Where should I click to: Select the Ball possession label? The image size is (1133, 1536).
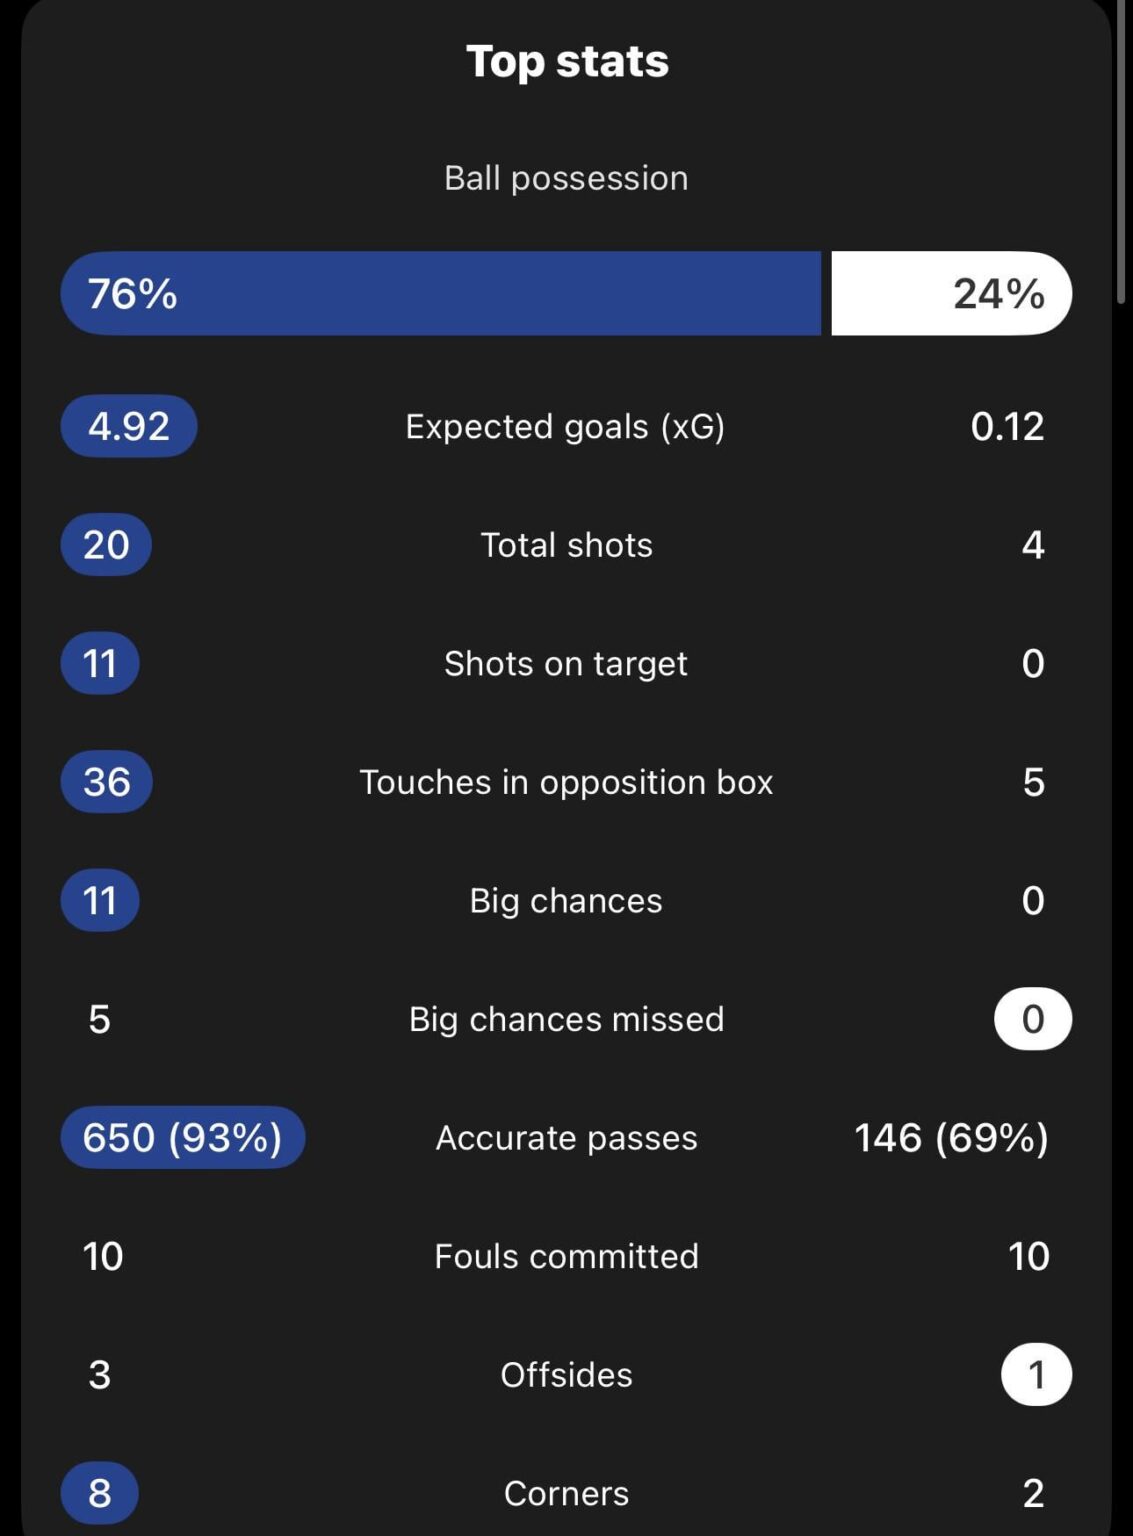pyautogui.click(x=566, y=178)
